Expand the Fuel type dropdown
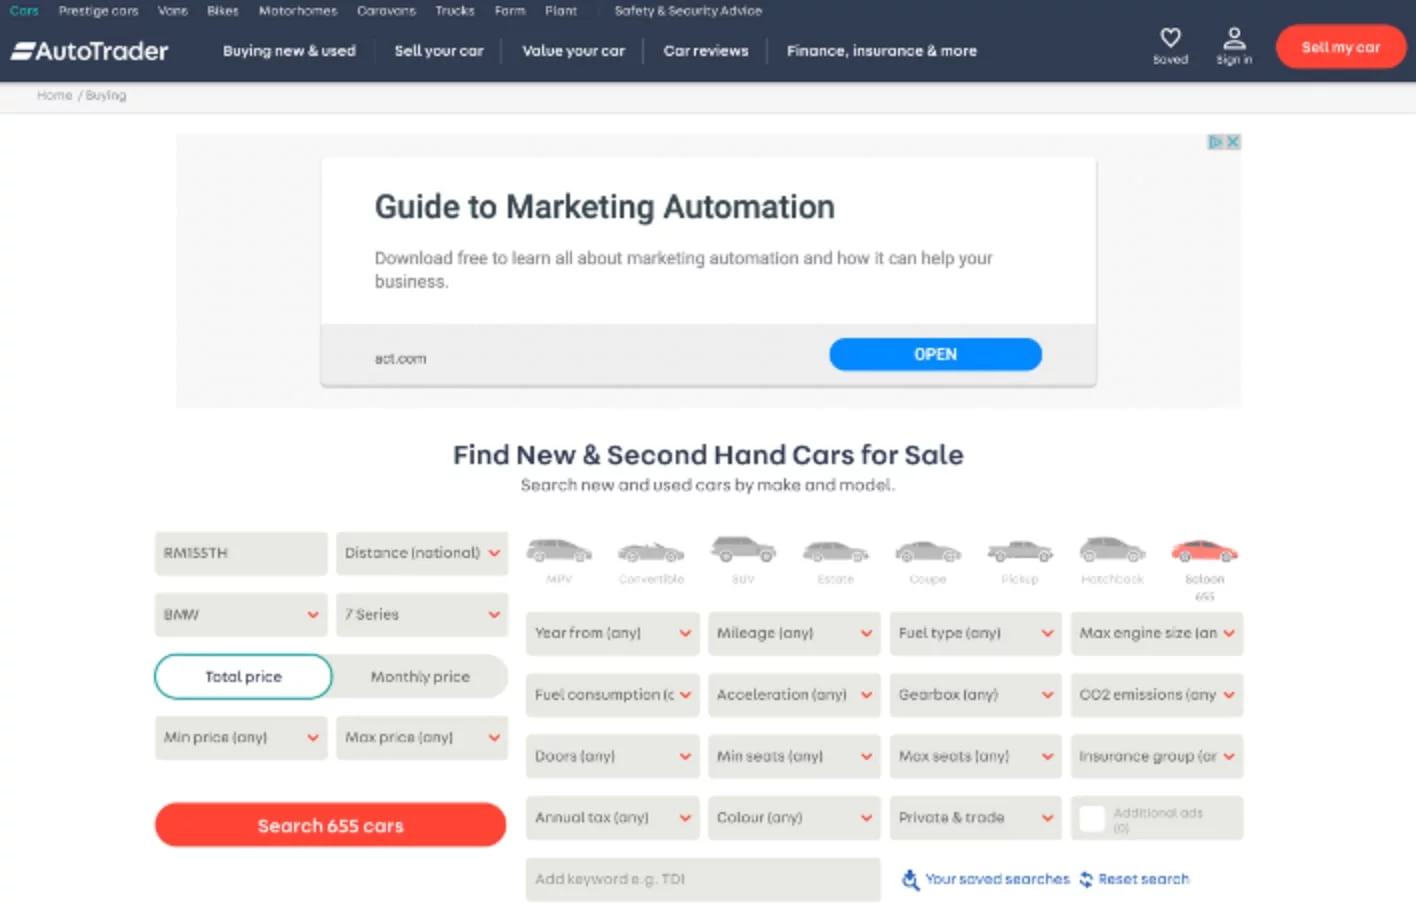The height and width of the screenshot is (904, 1416). [x=975, y=633]
